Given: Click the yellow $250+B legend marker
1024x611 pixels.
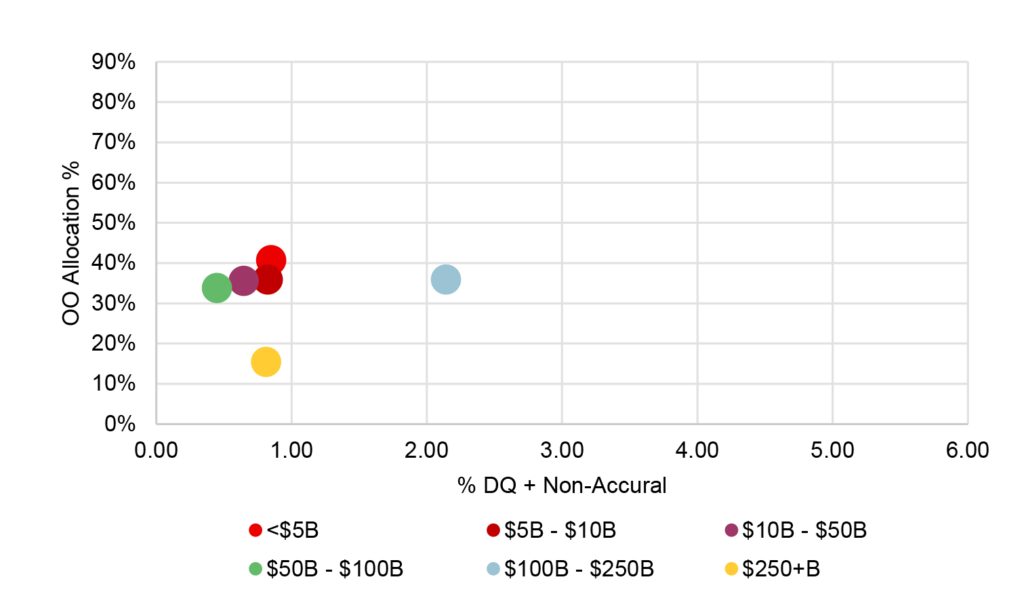Looking at the screenshot, I should [x=731, y=569].
